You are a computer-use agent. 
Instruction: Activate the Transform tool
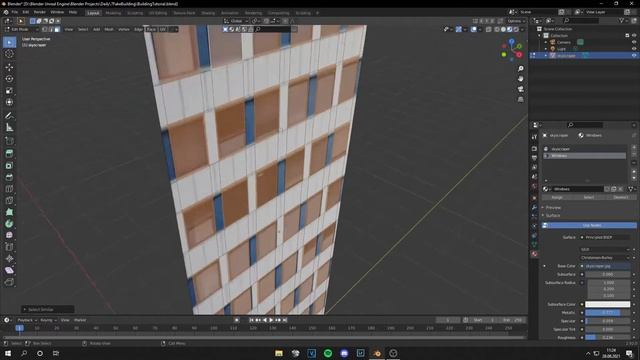9,102
